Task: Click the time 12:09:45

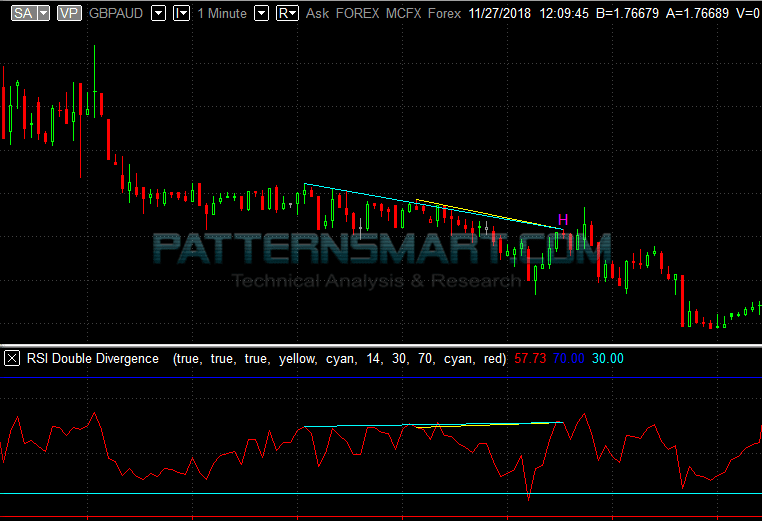Action: tap(564, 13)
